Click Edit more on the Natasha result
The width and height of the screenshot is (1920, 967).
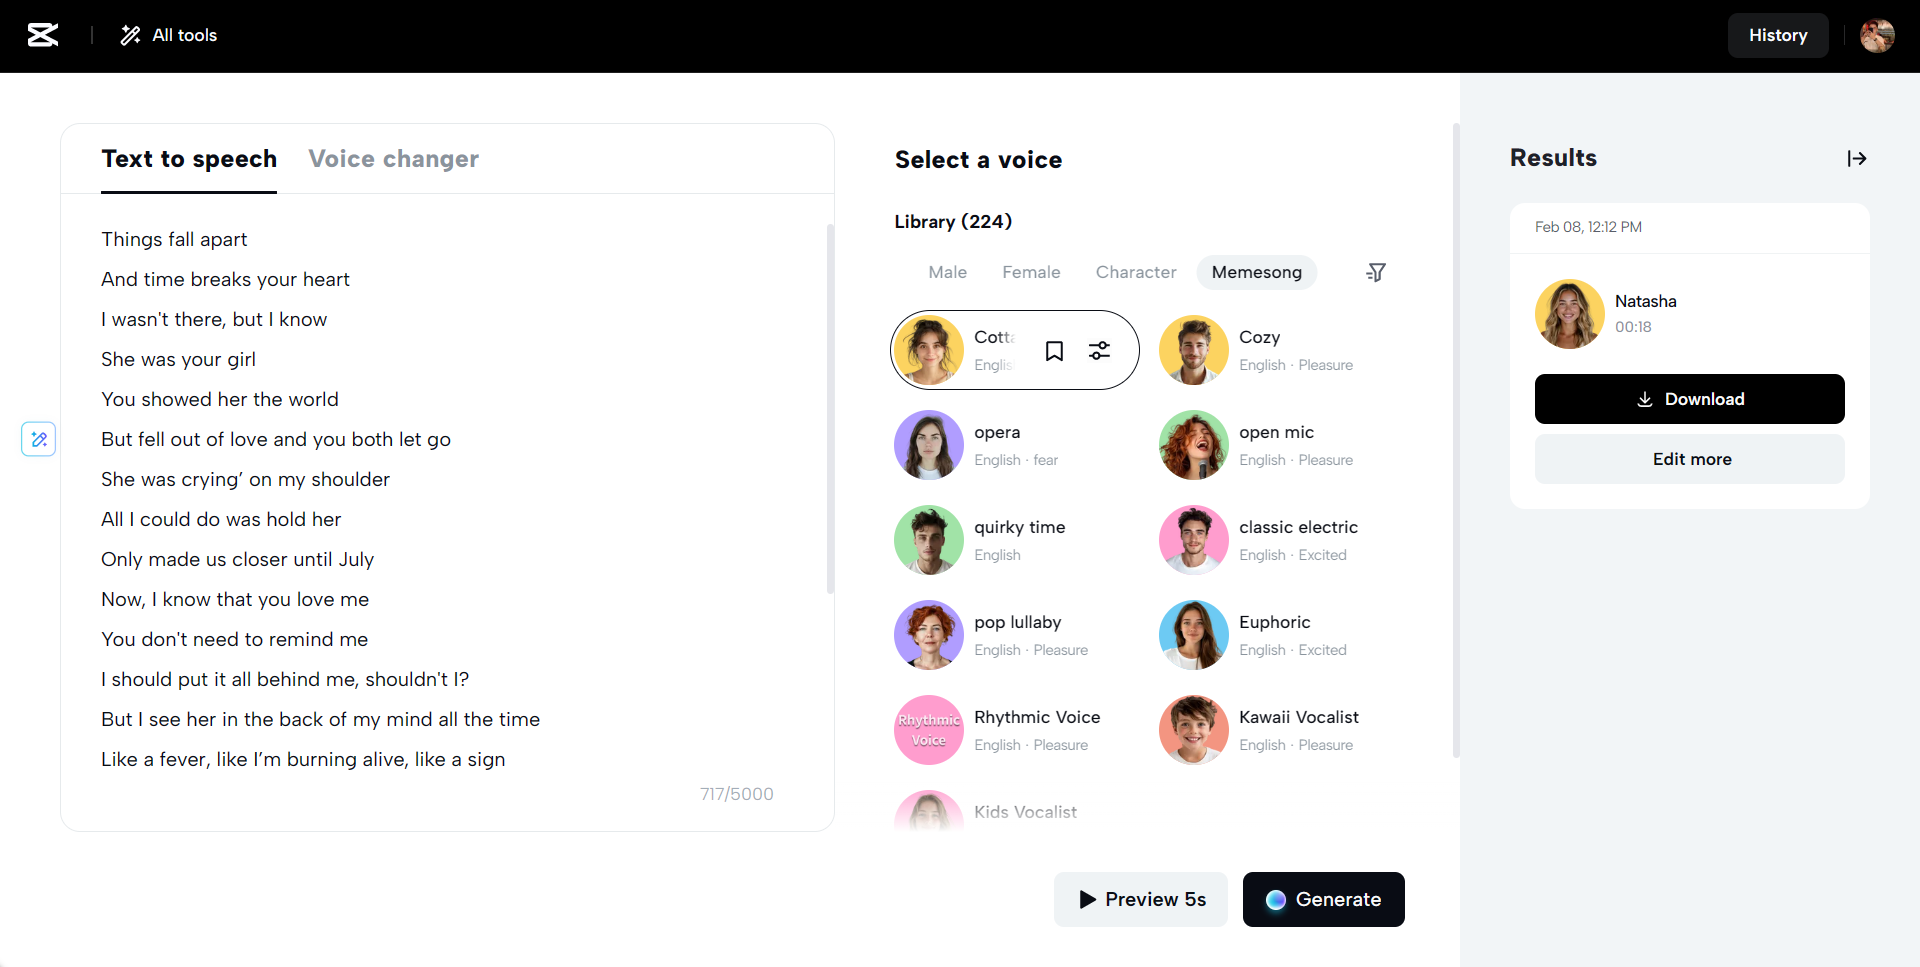pyautogui.click(x=1690, y=459)
